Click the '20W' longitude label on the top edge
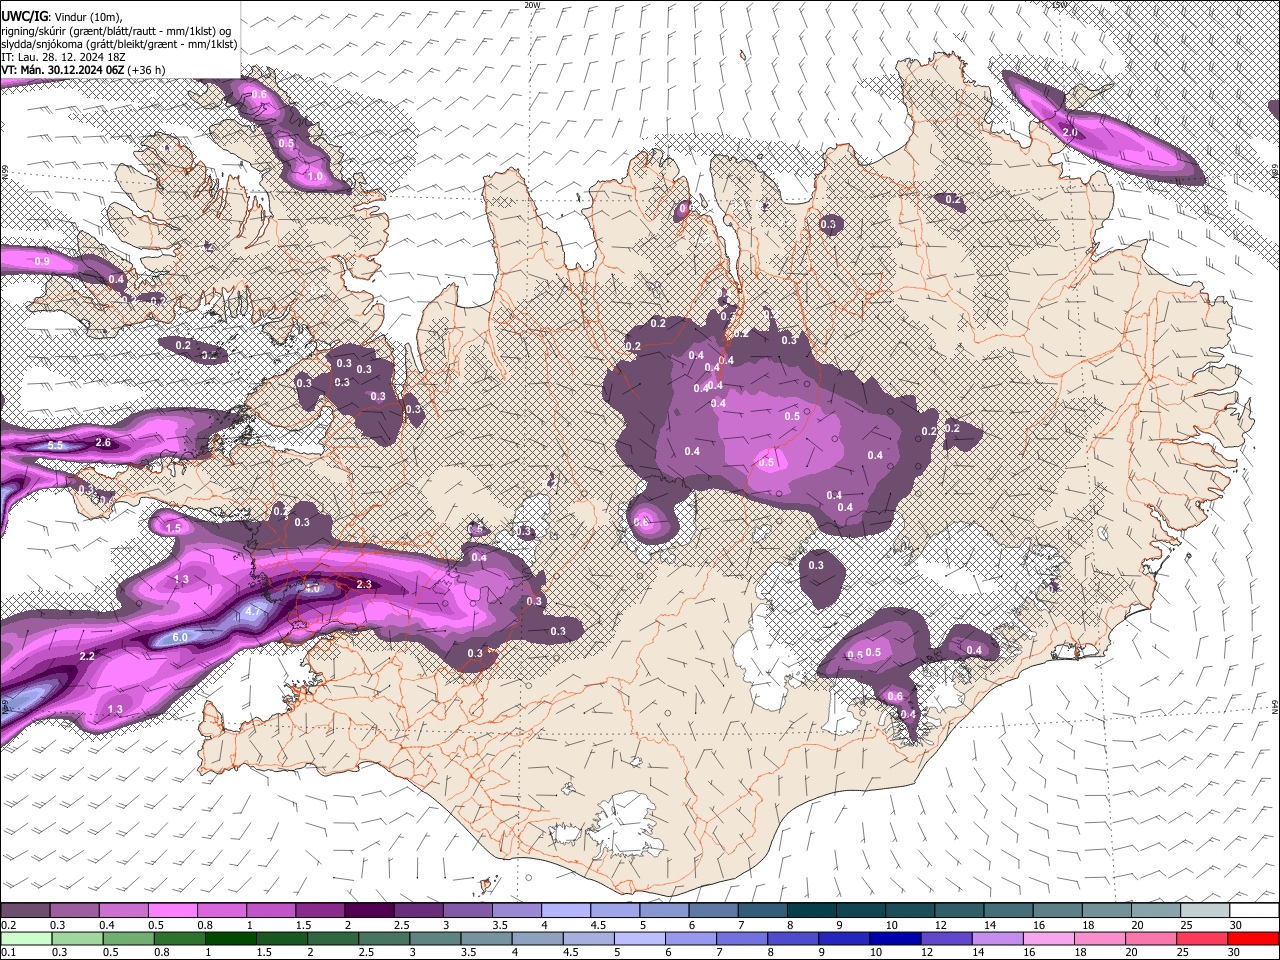 533,5
